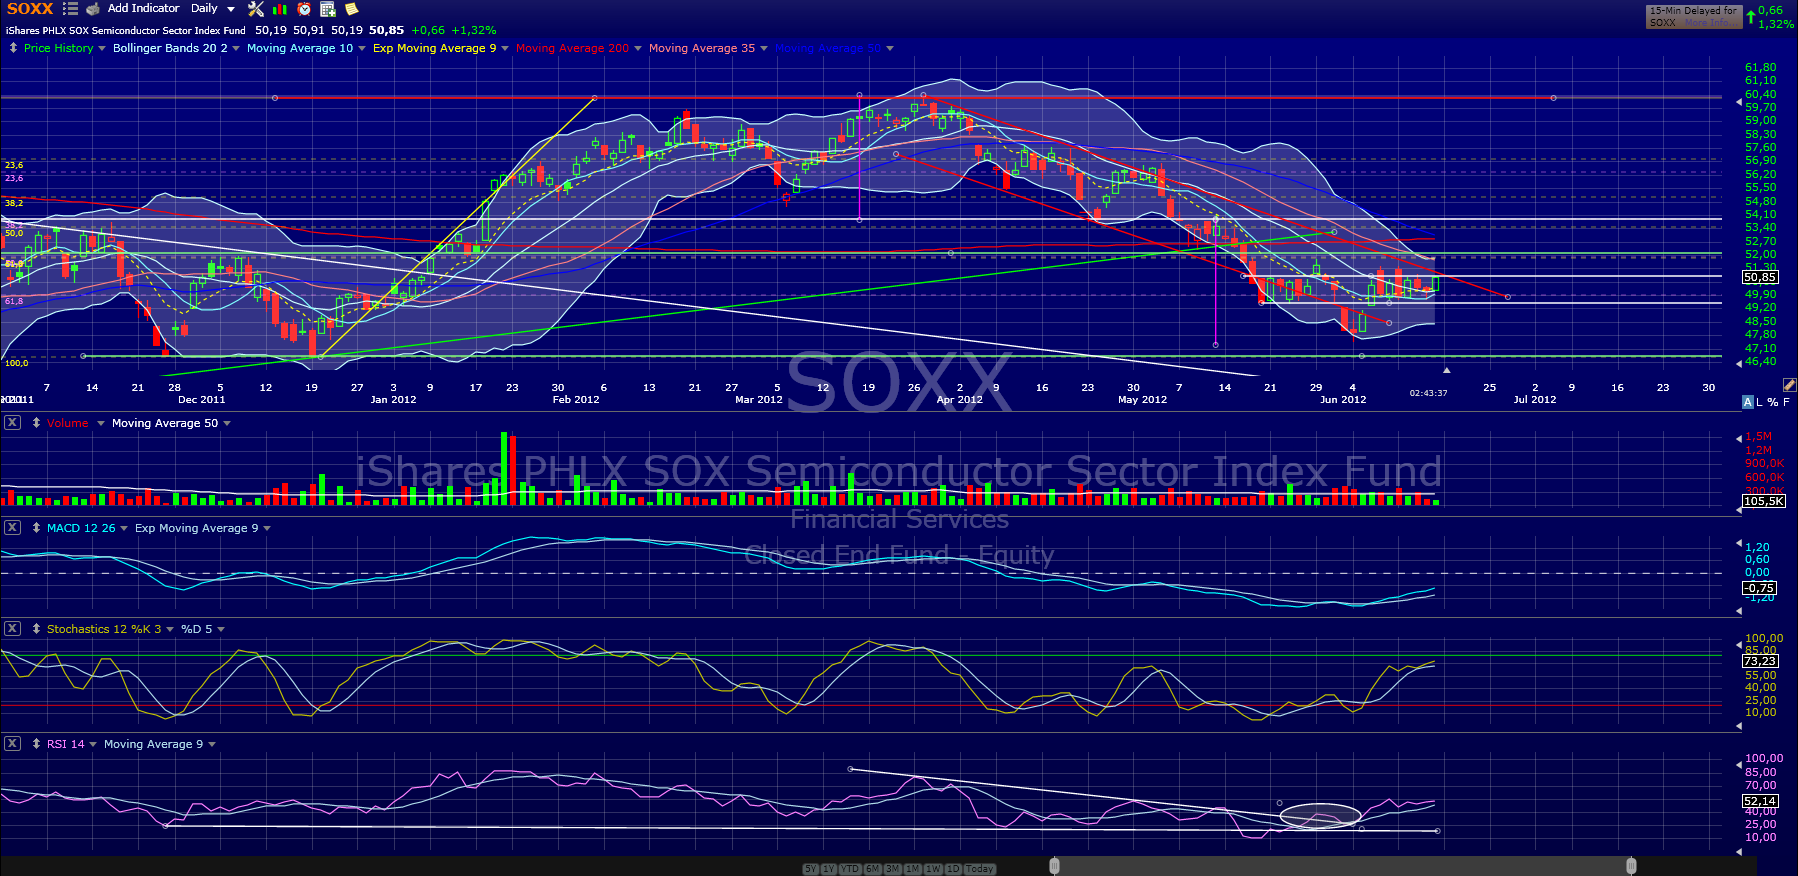Set chart range to Today
The height and width of the screenshot is (876, 1798).
(x=980, y=869)
